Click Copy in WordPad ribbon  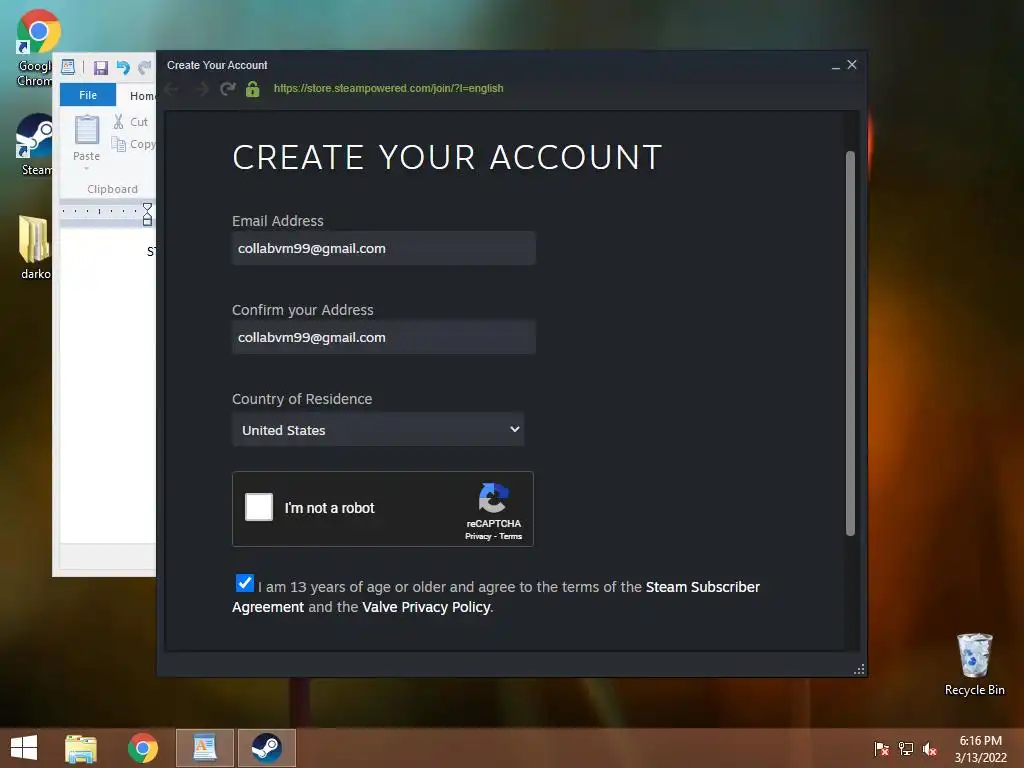point(134,144)
